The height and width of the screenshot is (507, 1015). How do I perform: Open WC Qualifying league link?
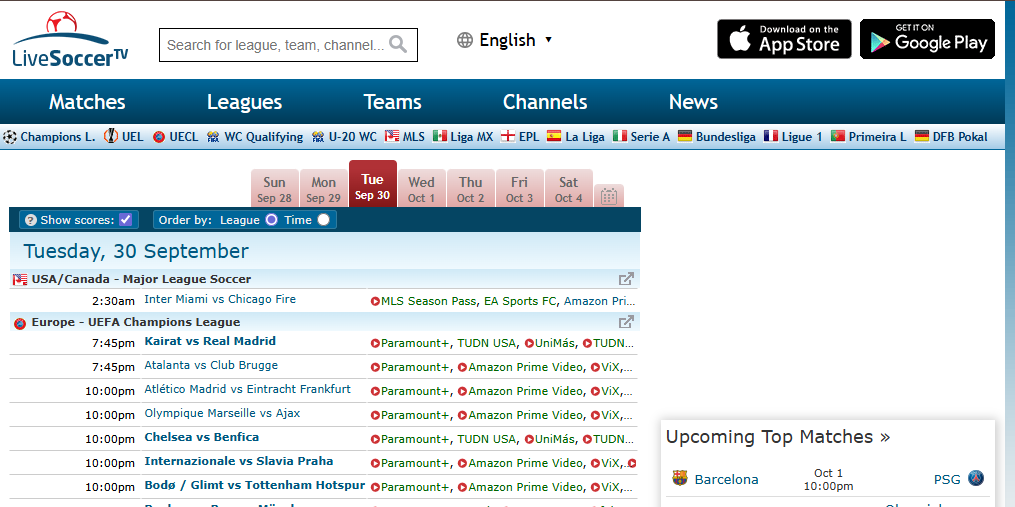263,137
